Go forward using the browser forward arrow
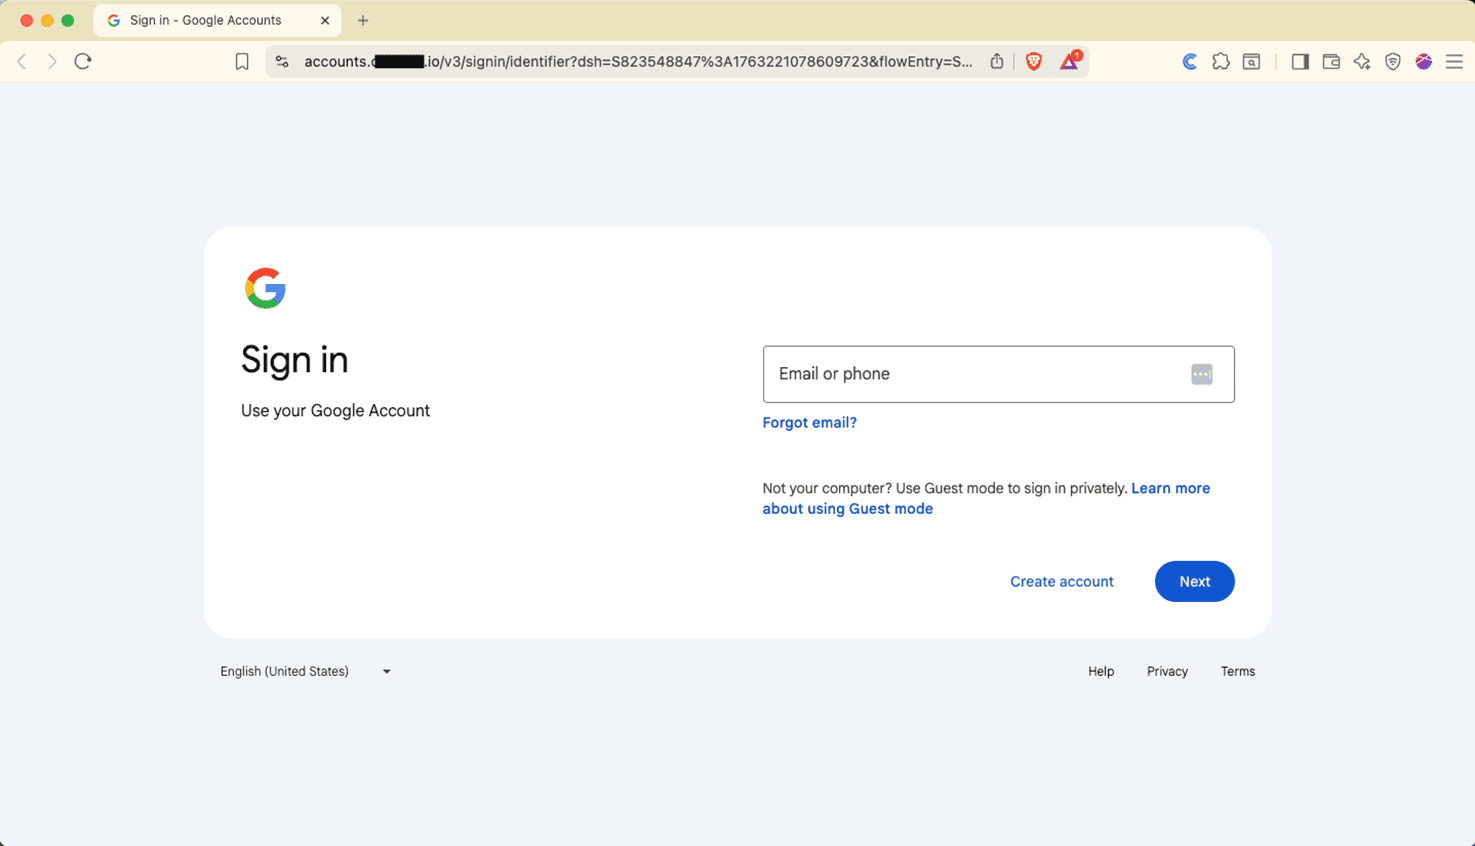1475x846 pixels. [52, 62]
